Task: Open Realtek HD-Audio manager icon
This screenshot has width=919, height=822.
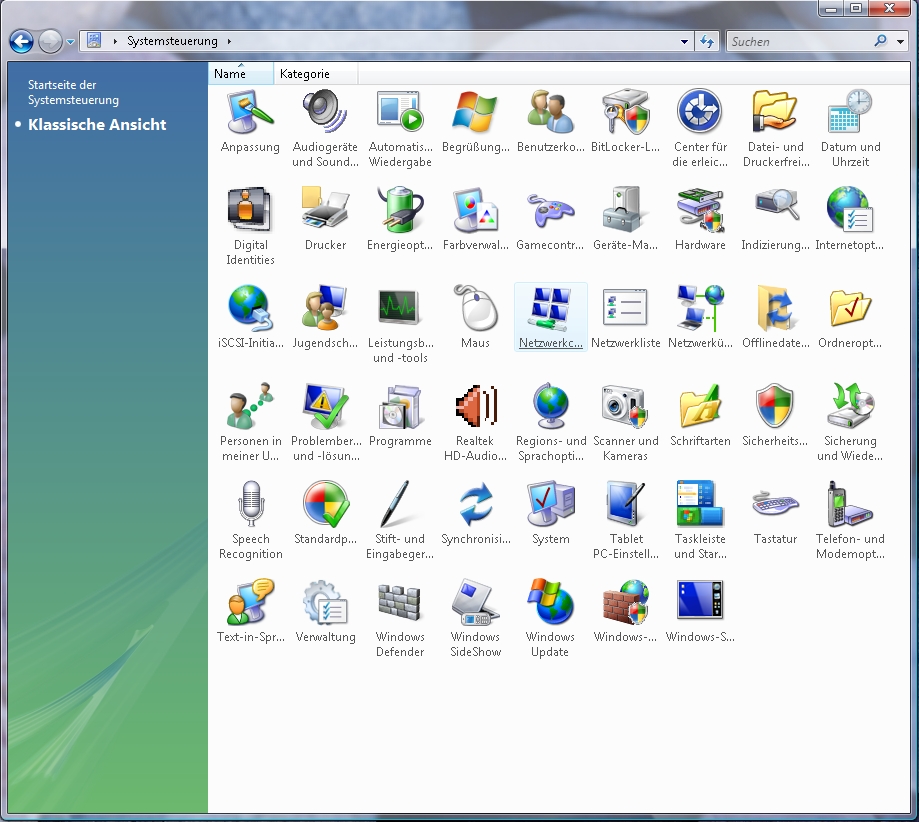Action: coord(475,405)
